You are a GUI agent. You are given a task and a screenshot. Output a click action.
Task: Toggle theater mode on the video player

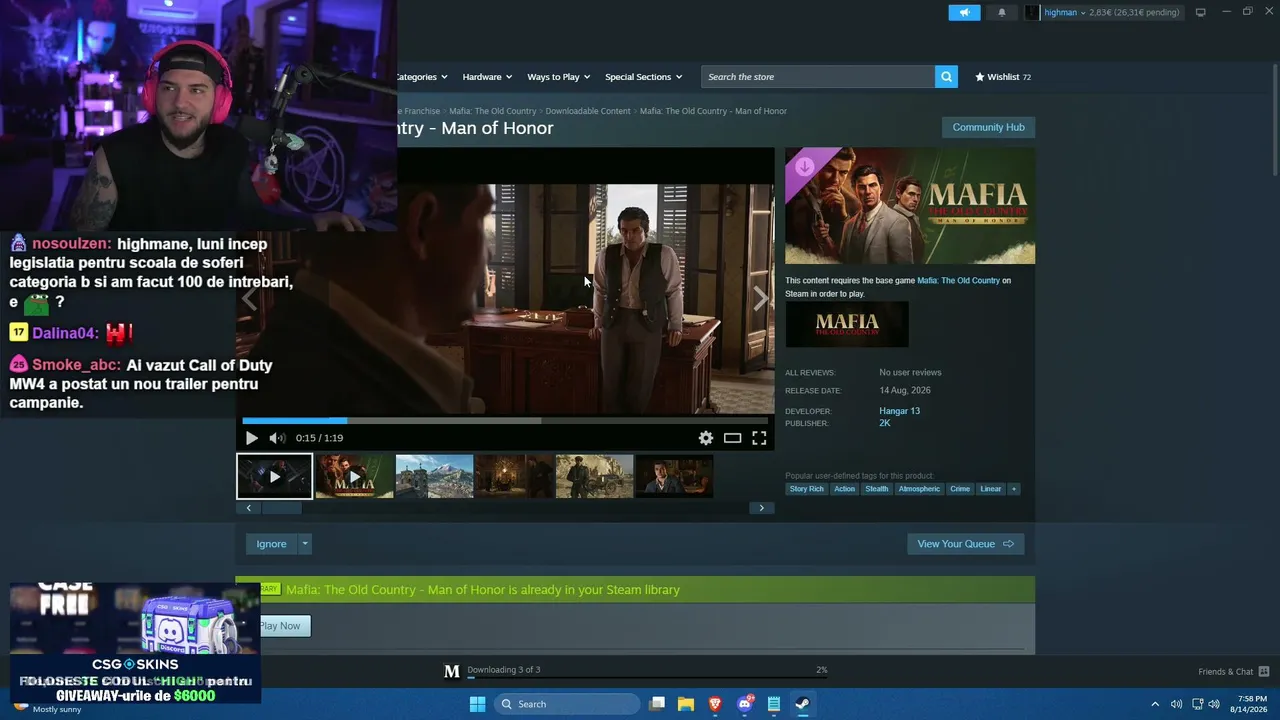(733, 438)
